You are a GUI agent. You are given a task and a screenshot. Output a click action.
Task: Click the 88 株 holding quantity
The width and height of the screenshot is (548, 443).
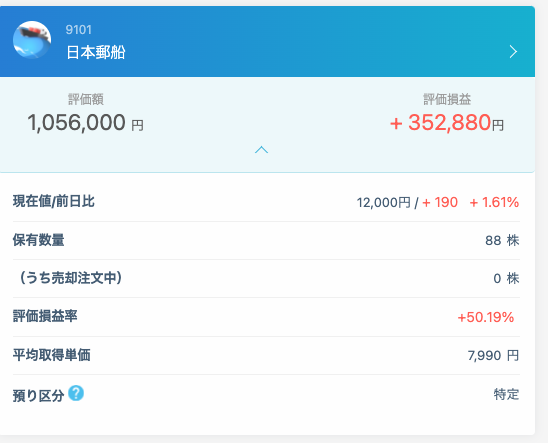(502, 240)
